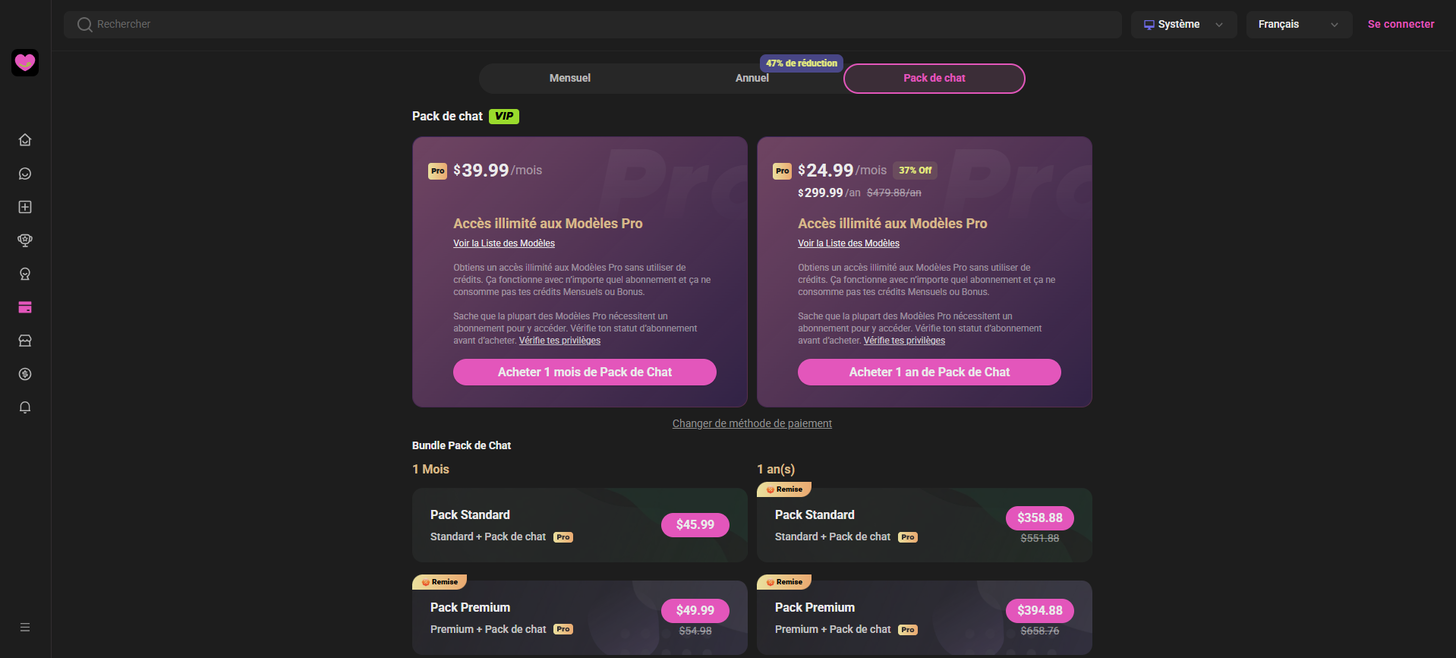Click the $299.99 /an price text
Viewport: 1456px width, 658px height.
(829, 193)
